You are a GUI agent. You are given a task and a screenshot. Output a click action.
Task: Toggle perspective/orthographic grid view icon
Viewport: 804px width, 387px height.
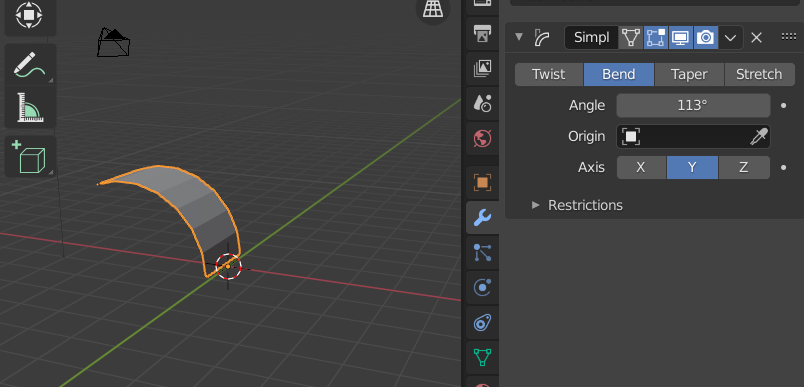[x=433, y=9]
